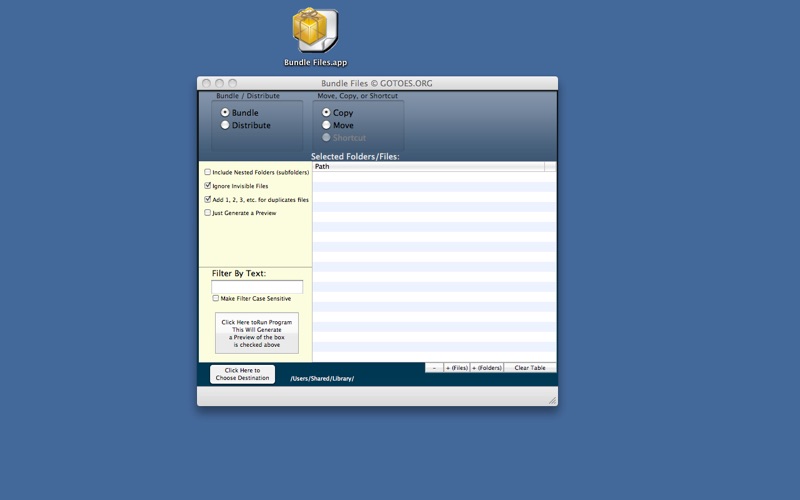The width and height of the screenshot is (800, 500).
Task: Add folders with + (Folders) button
Action: coord(487,368)
